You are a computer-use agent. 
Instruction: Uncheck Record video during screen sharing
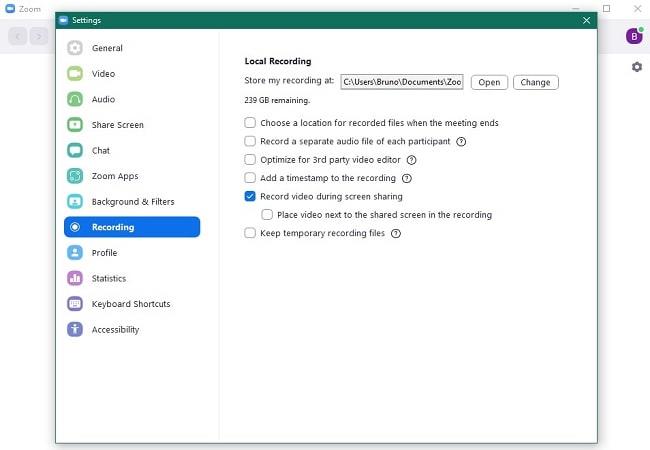pos(250,197)
